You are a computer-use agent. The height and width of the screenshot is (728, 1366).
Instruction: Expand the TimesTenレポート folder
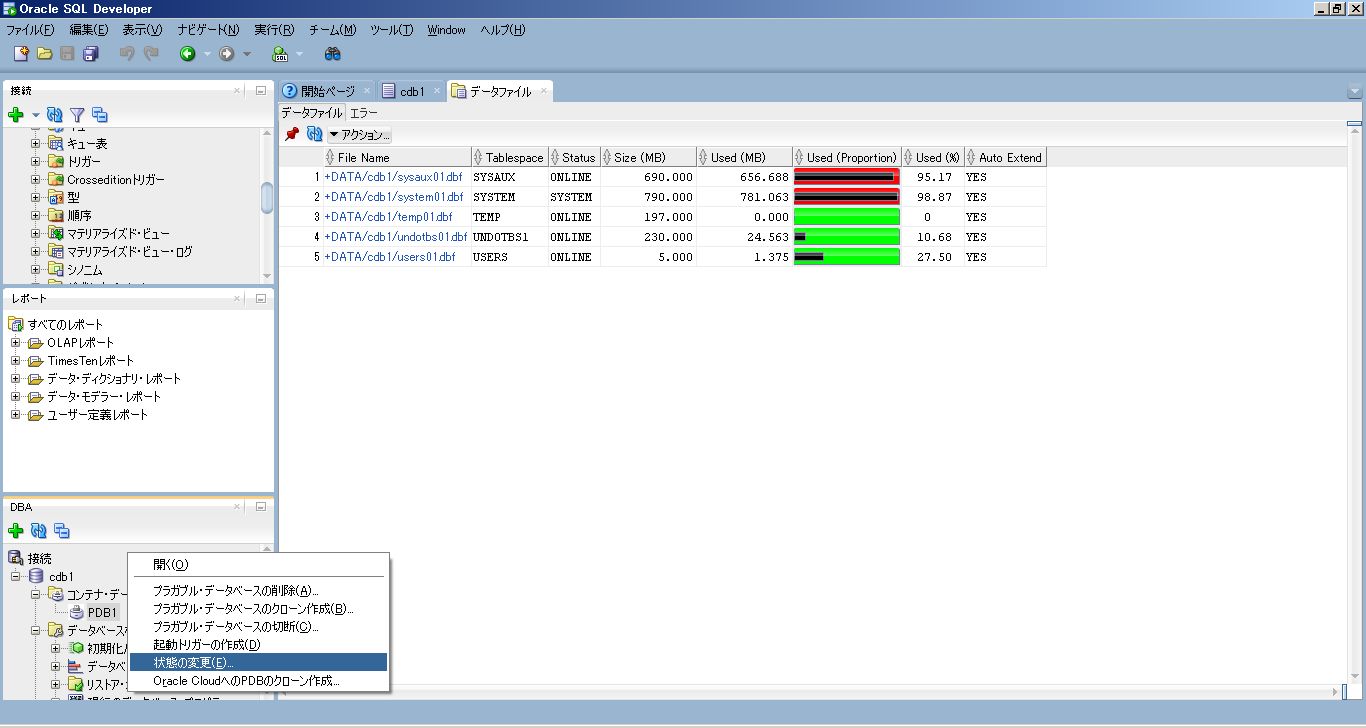pyautogui.click(x=16, y=360)
